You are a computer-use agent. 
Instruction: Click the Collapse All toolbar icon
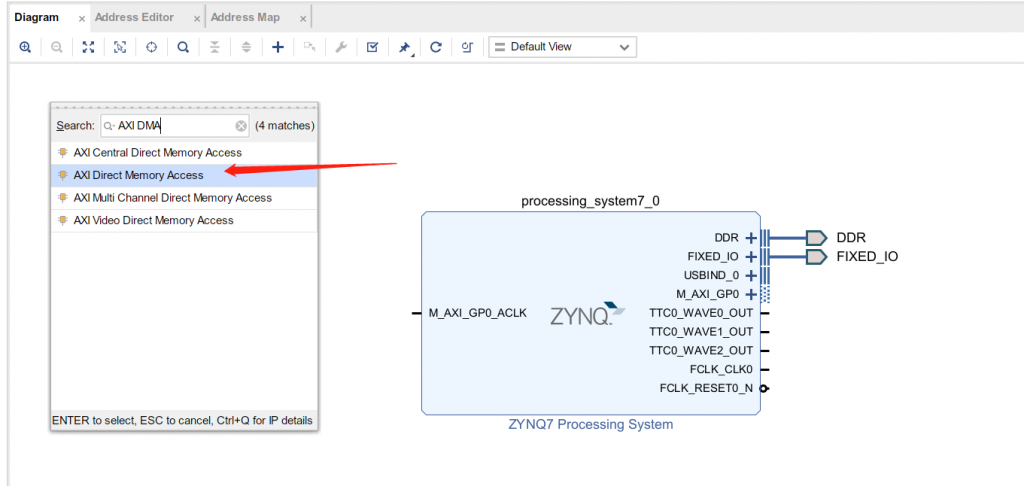click(215, 47)
